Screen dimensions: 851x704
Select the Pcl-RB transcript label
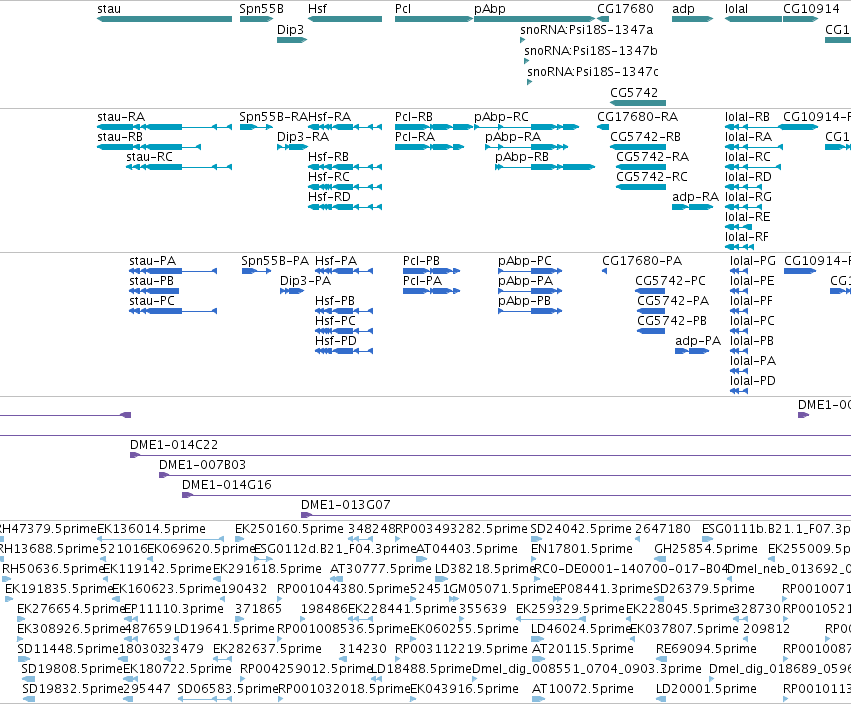click(414, 117)
